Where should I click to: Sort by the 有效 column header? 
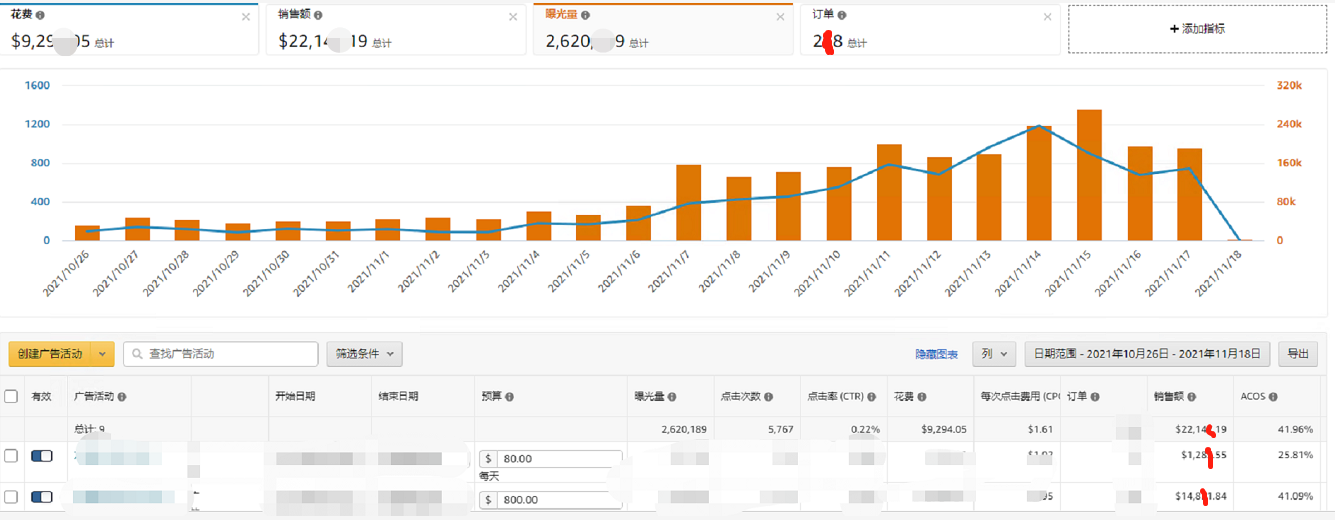pos(41,397)
